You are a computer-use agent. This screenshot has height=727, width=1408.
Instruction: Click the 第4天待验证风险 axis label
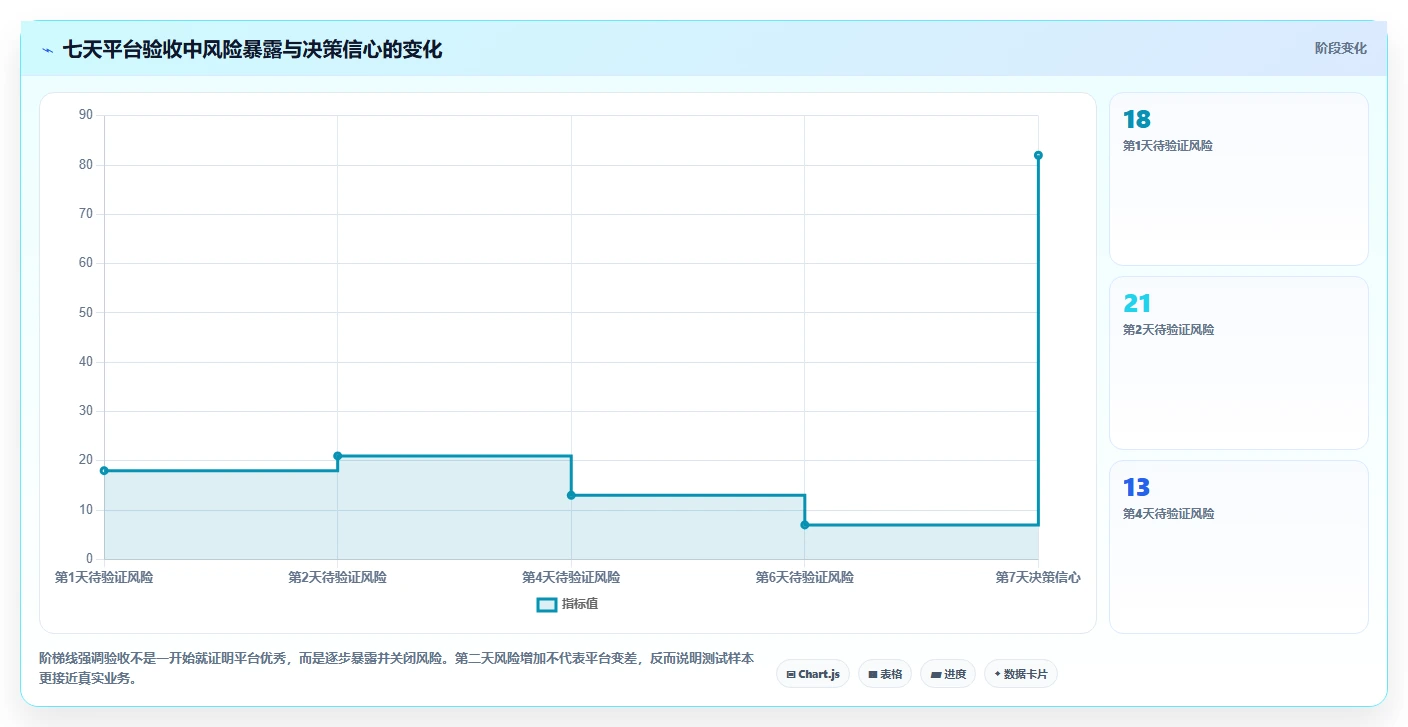(x=571, y=577)
